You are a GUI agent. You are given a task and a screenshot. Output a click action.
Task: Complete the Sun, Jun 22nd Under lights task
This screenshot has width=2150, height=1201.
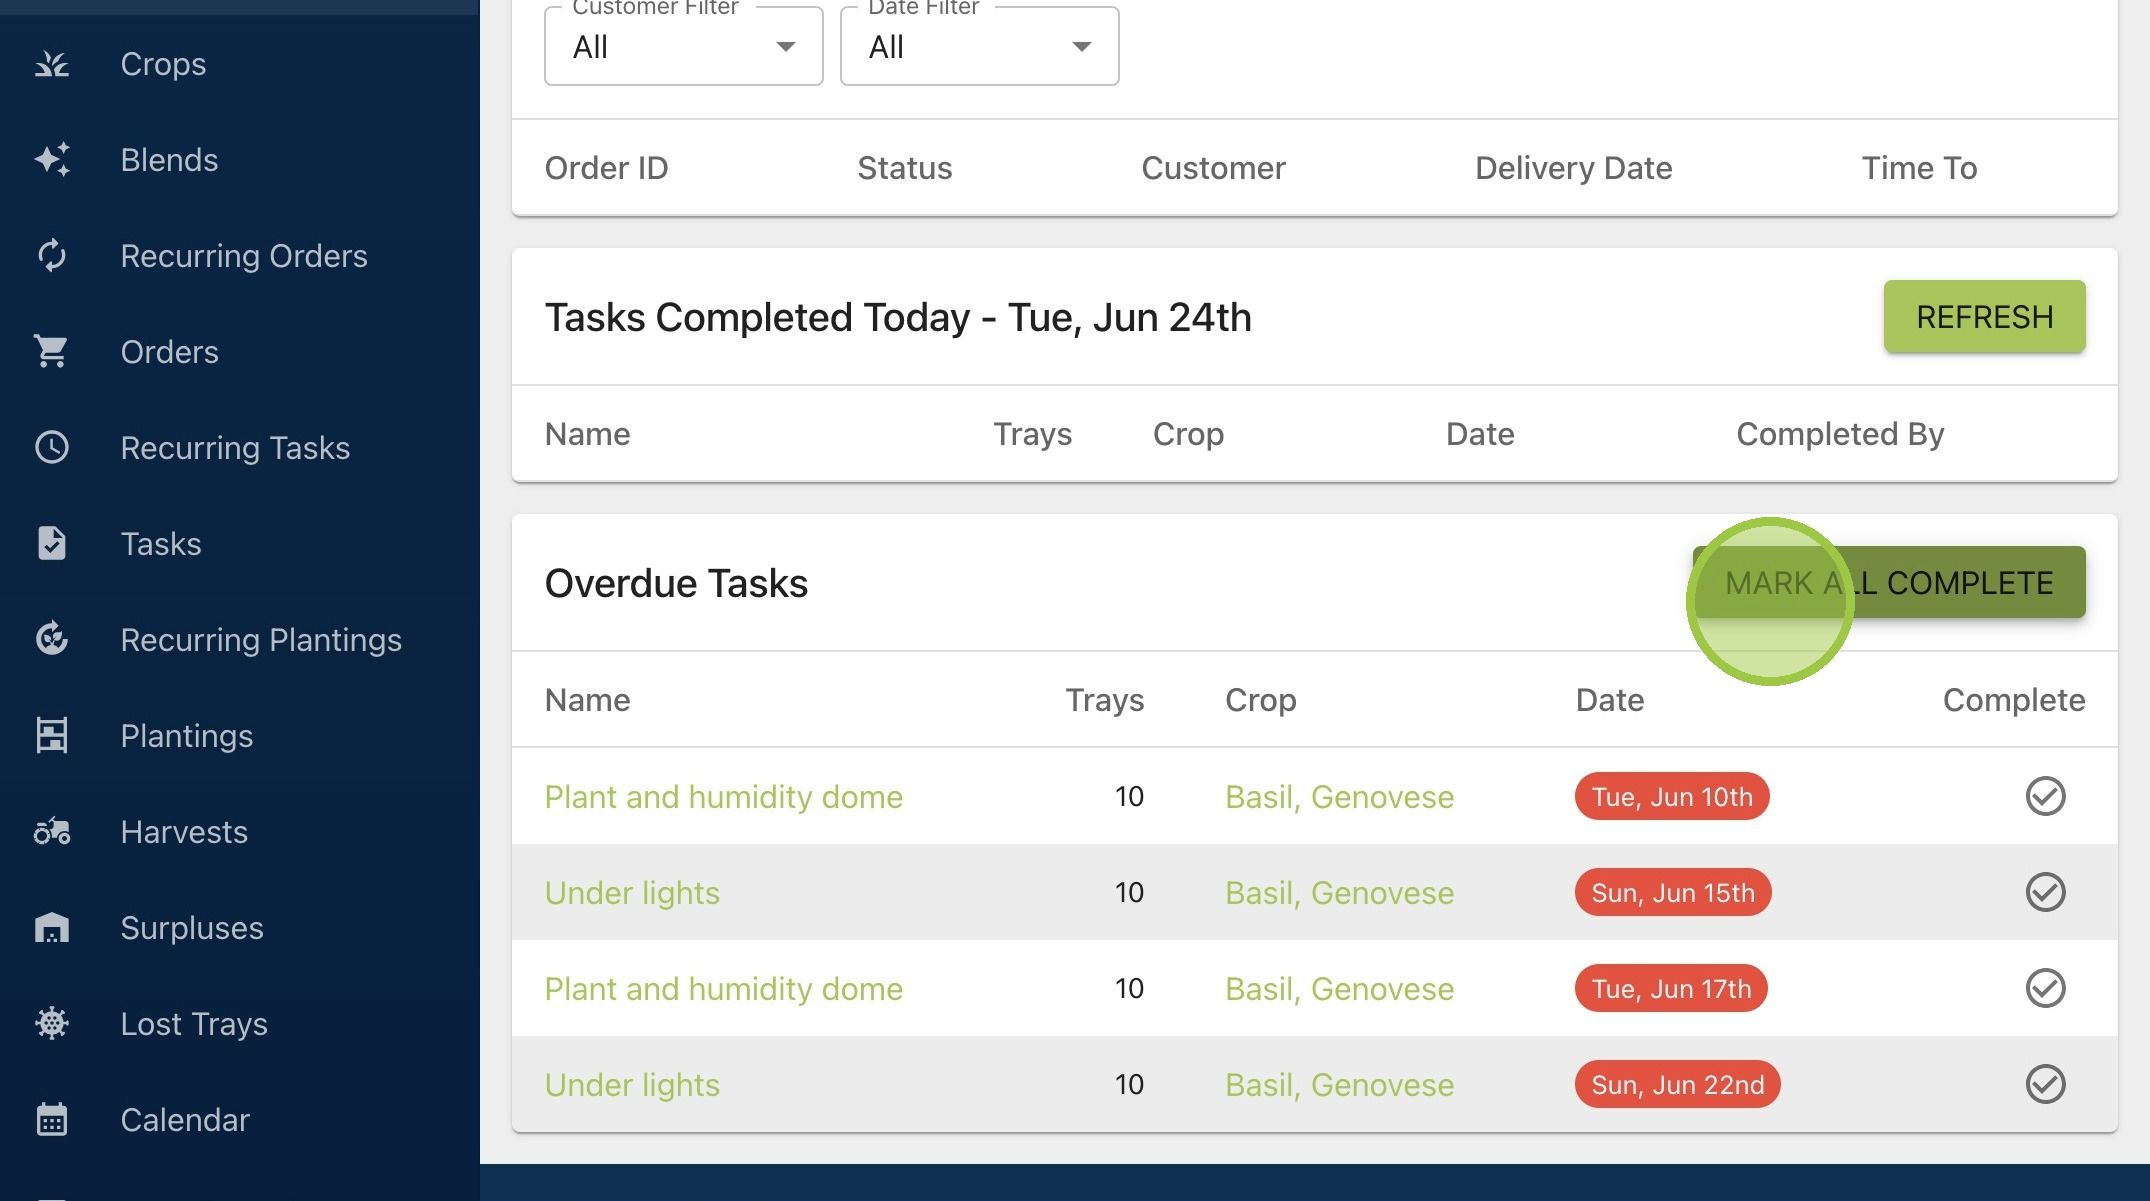coord(2045,1084)
